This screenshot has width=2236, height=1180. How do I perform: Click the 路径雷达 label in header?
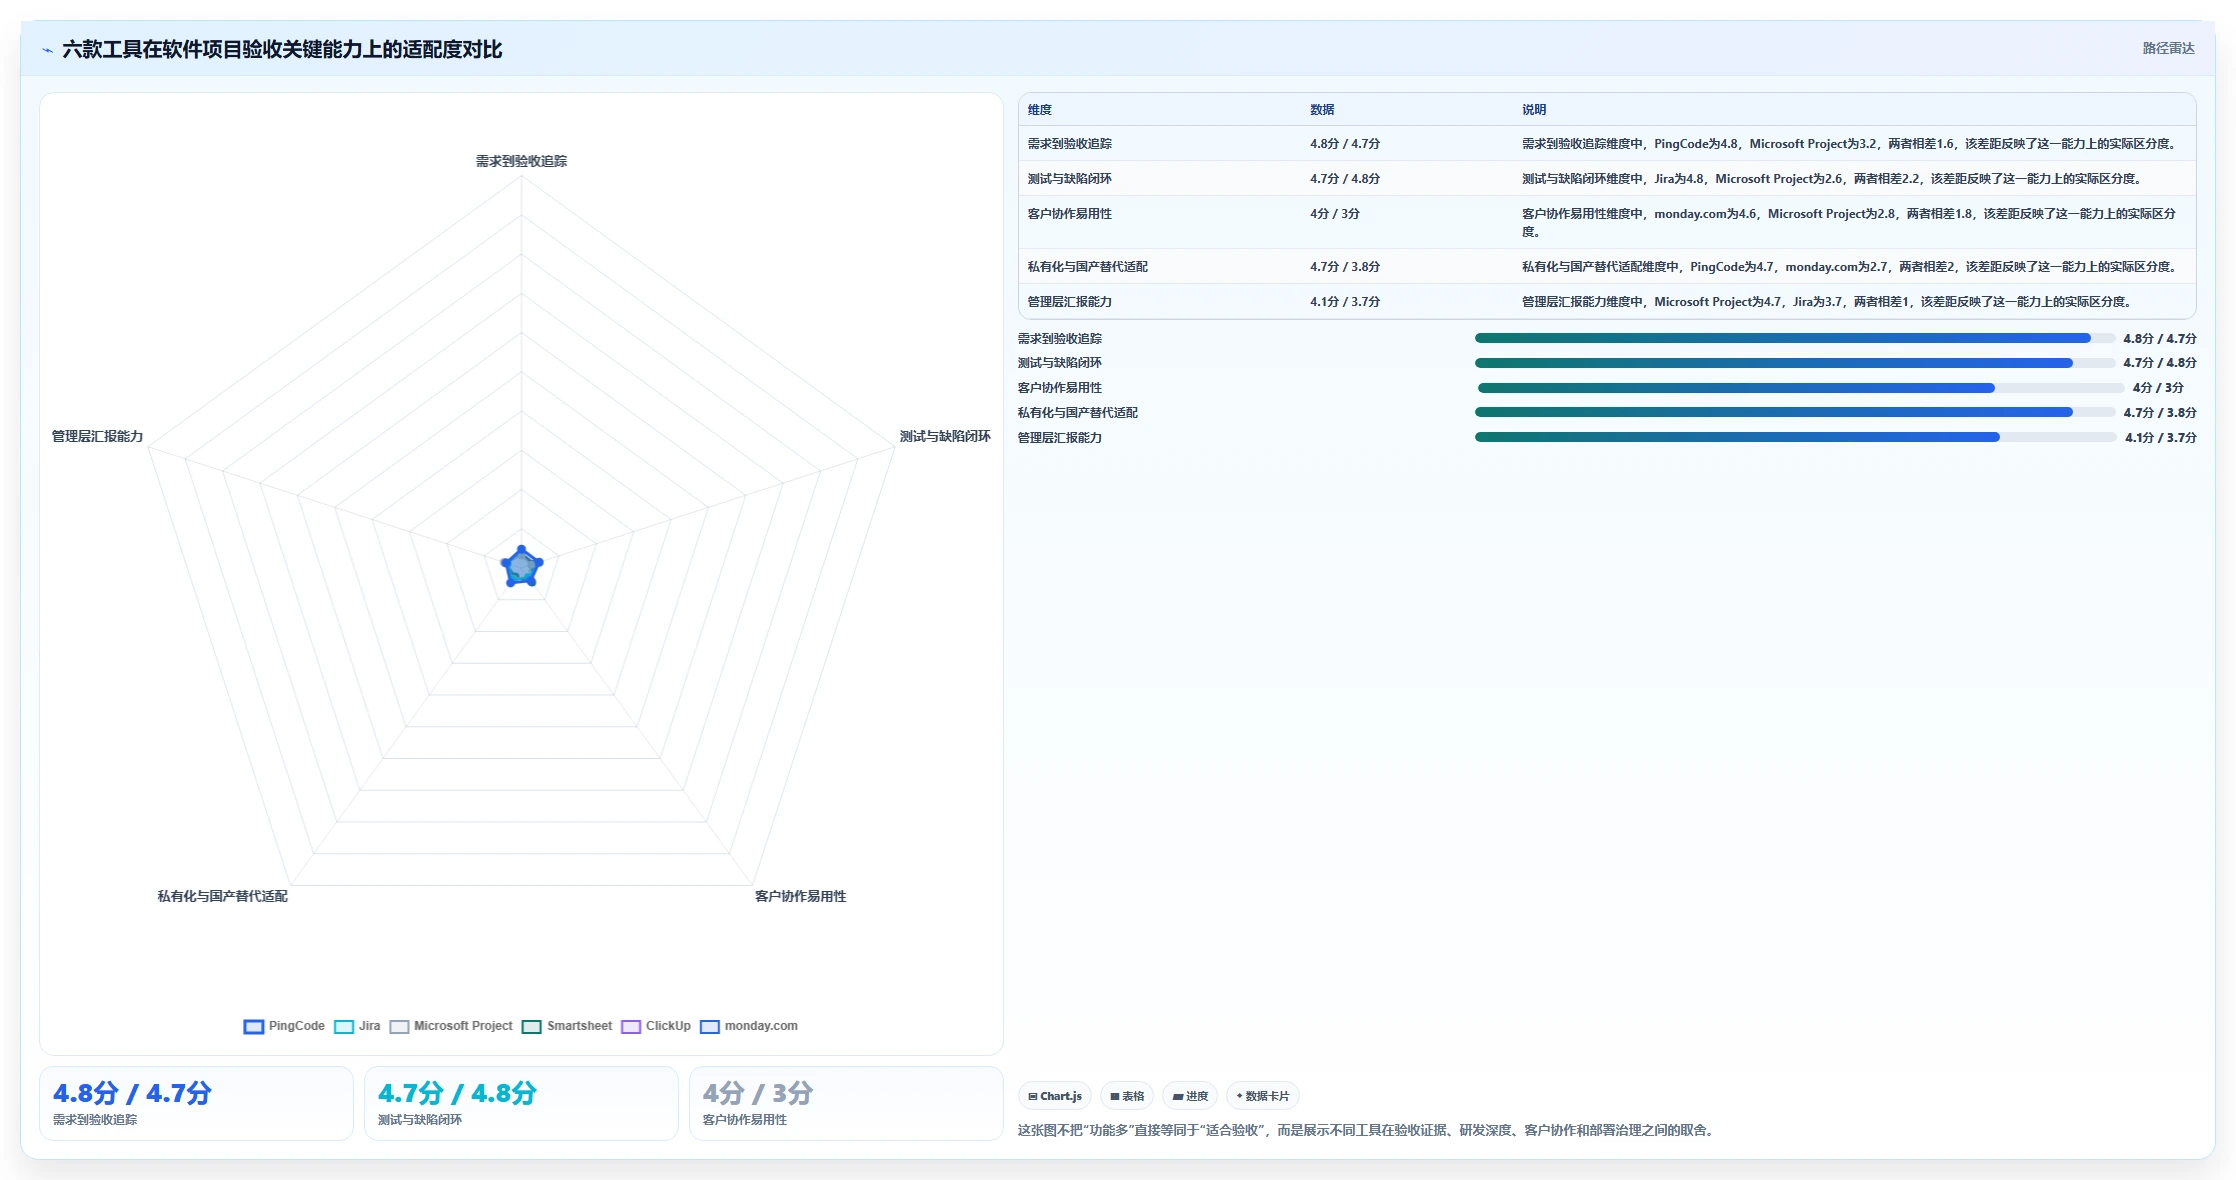(2168, 48)
